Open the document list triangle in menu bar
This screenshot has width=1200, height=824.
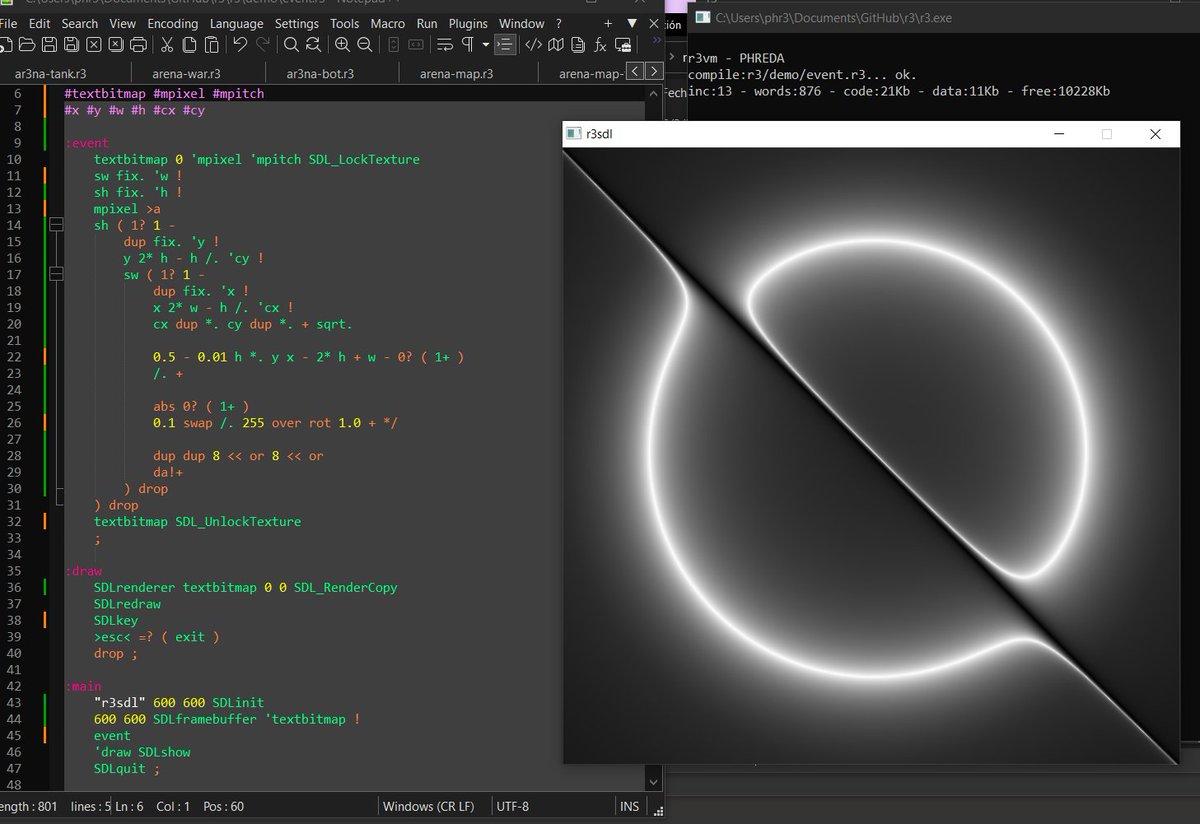632,23
